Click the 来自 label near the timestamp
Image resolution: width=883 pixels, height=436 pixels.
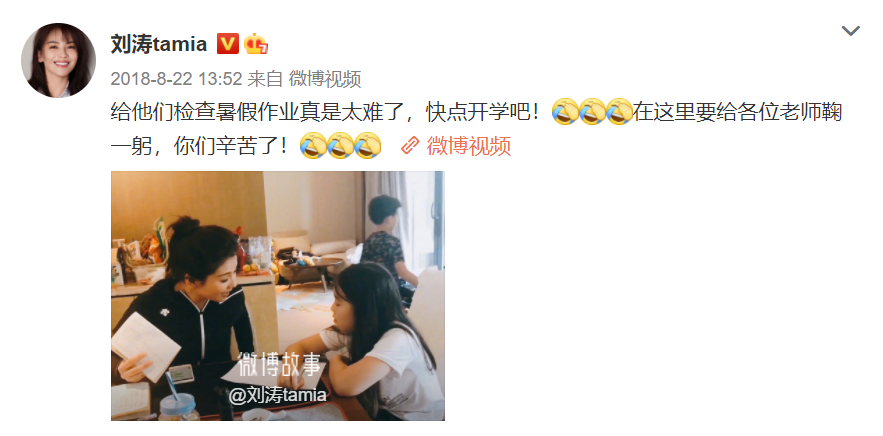tap(265, 79)
